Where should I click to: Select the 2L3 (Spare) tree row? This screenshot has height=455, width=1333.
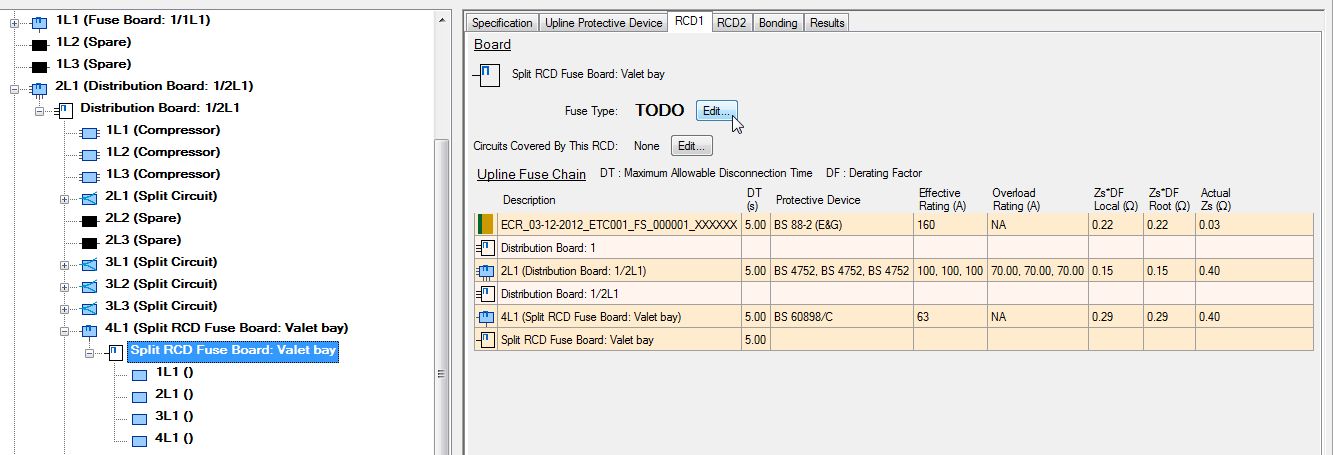pos(143,240)
